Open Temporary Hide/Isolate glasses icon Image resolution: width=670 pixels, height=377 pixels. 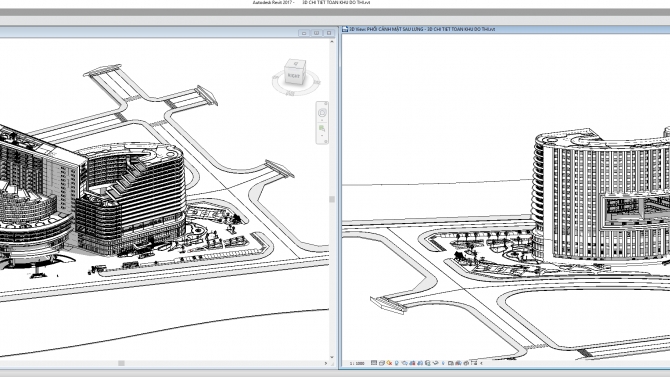tap(435, 363)
